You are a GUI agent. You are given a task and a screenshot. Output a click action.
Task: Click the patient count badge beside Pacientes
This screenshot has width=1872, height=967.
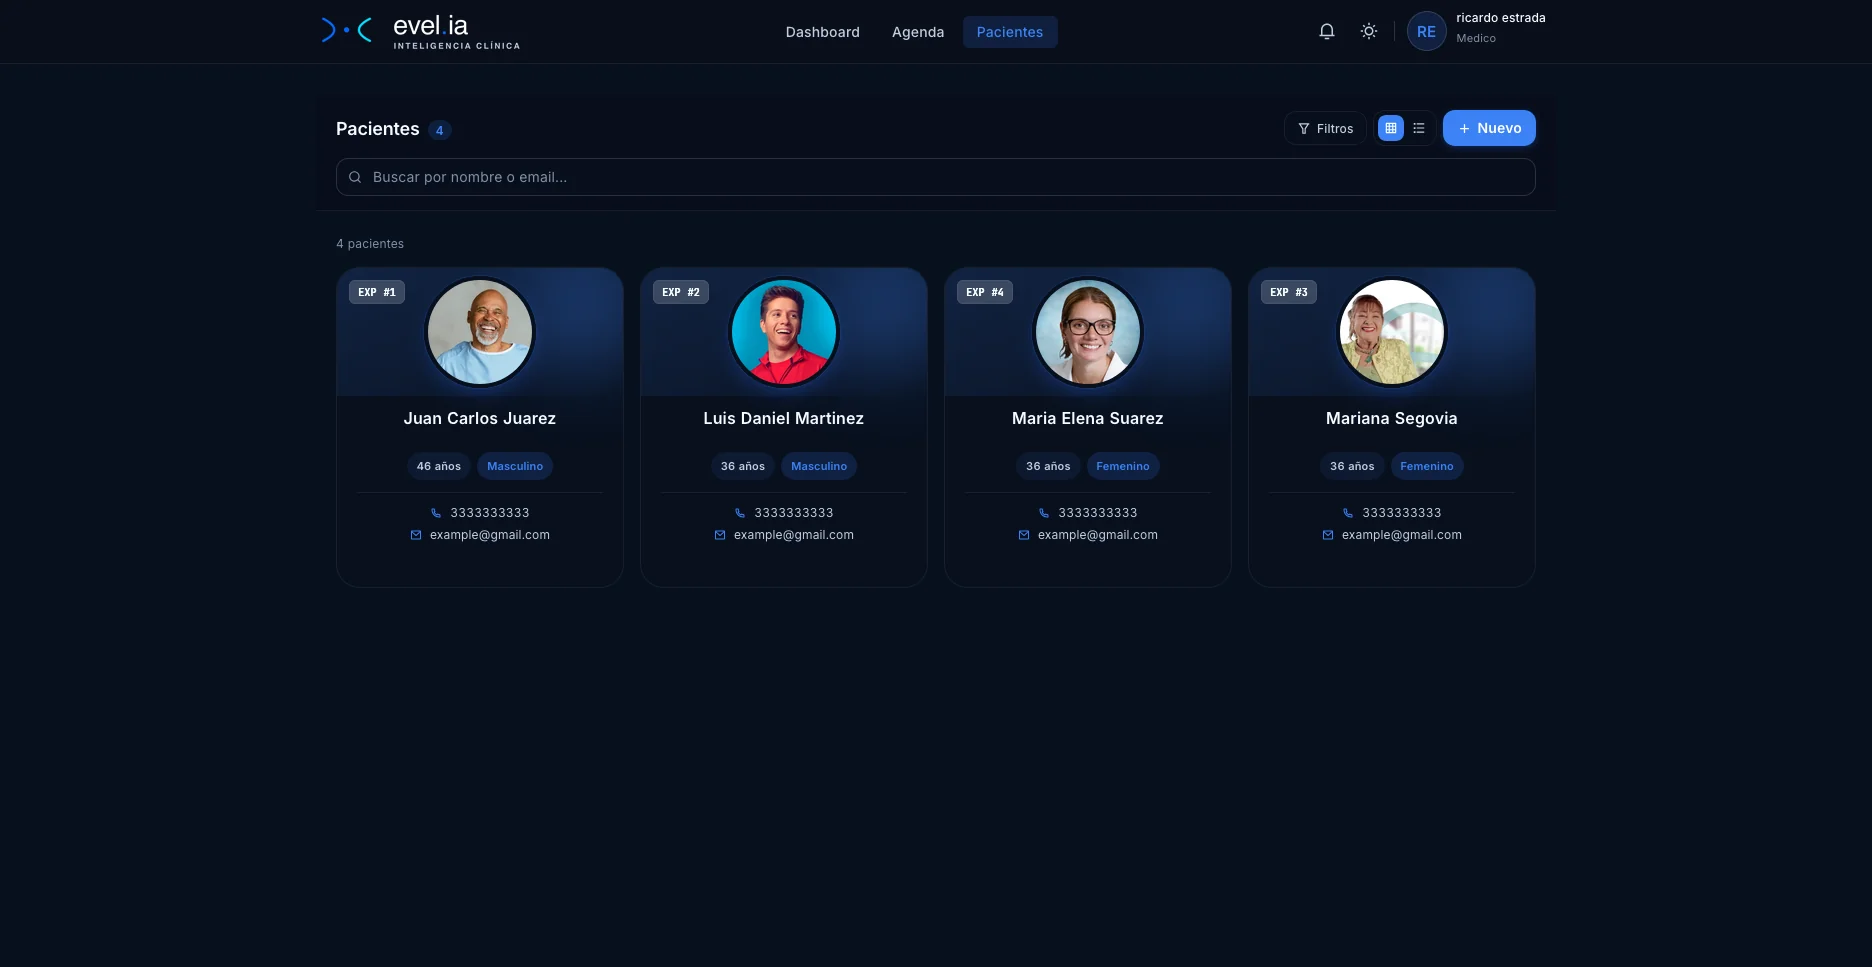(x=439, y=130)
